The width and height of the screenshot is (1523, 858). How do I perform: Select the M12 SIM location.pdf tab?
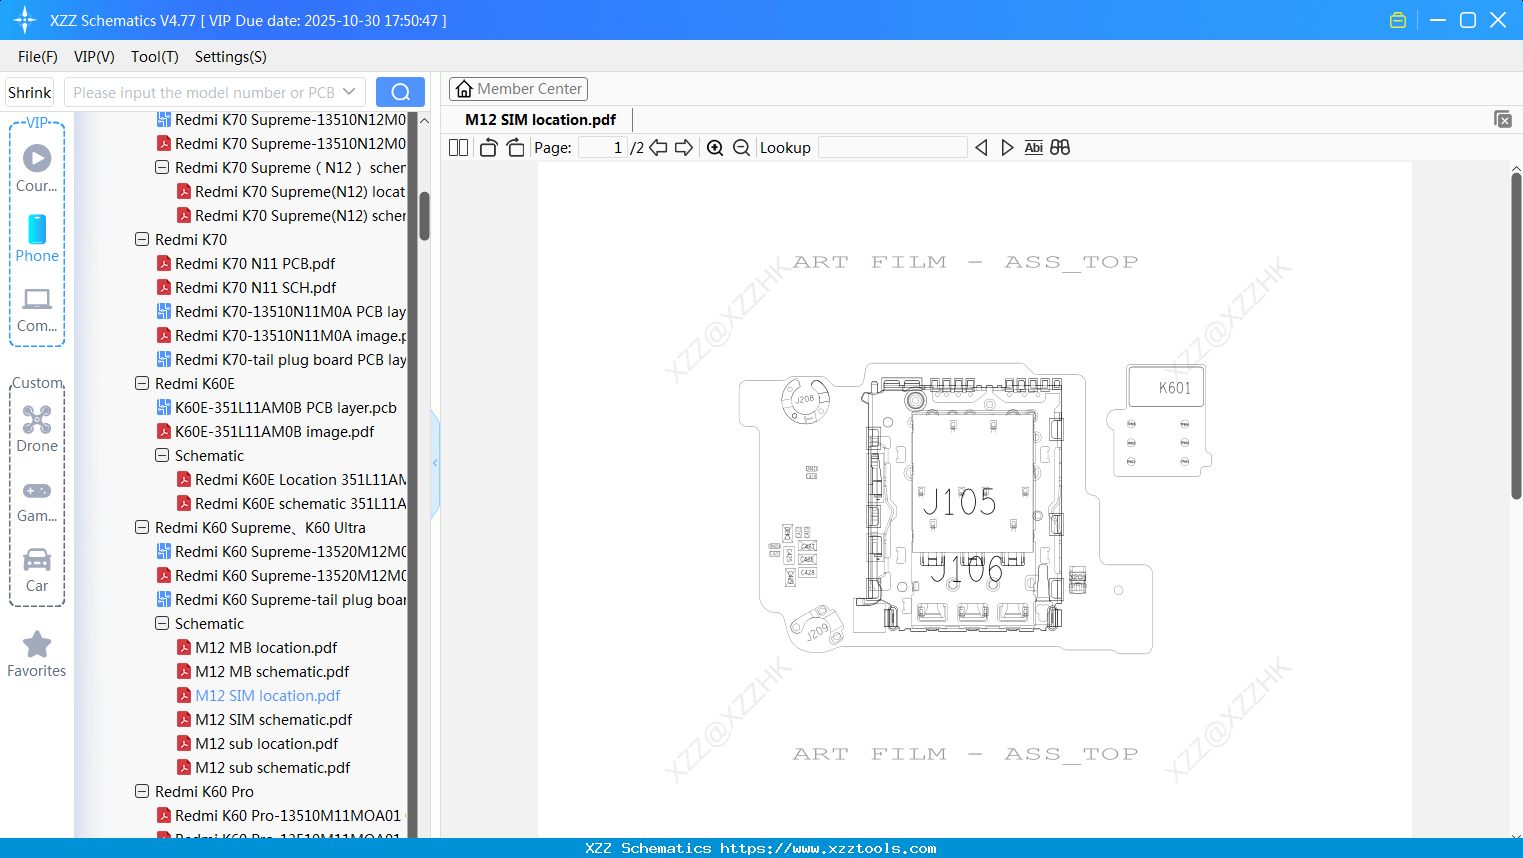[x=538, y=118]
